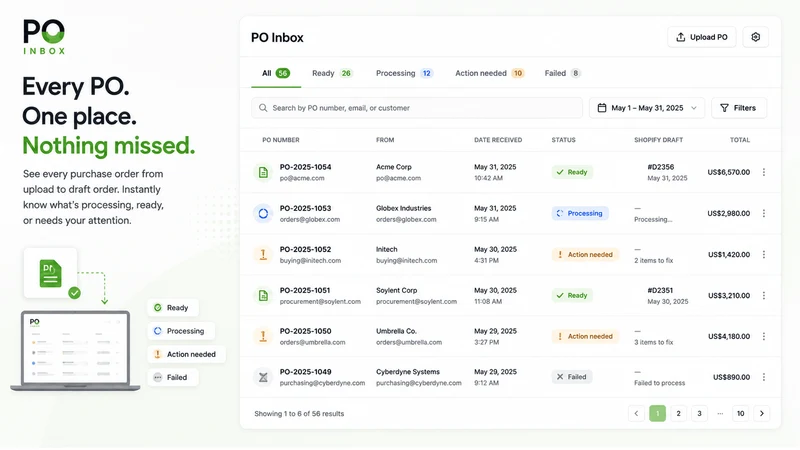Click the calendar icon in date picker
Image resolution: width=800 pixels, height=450 pixels.
602,108
